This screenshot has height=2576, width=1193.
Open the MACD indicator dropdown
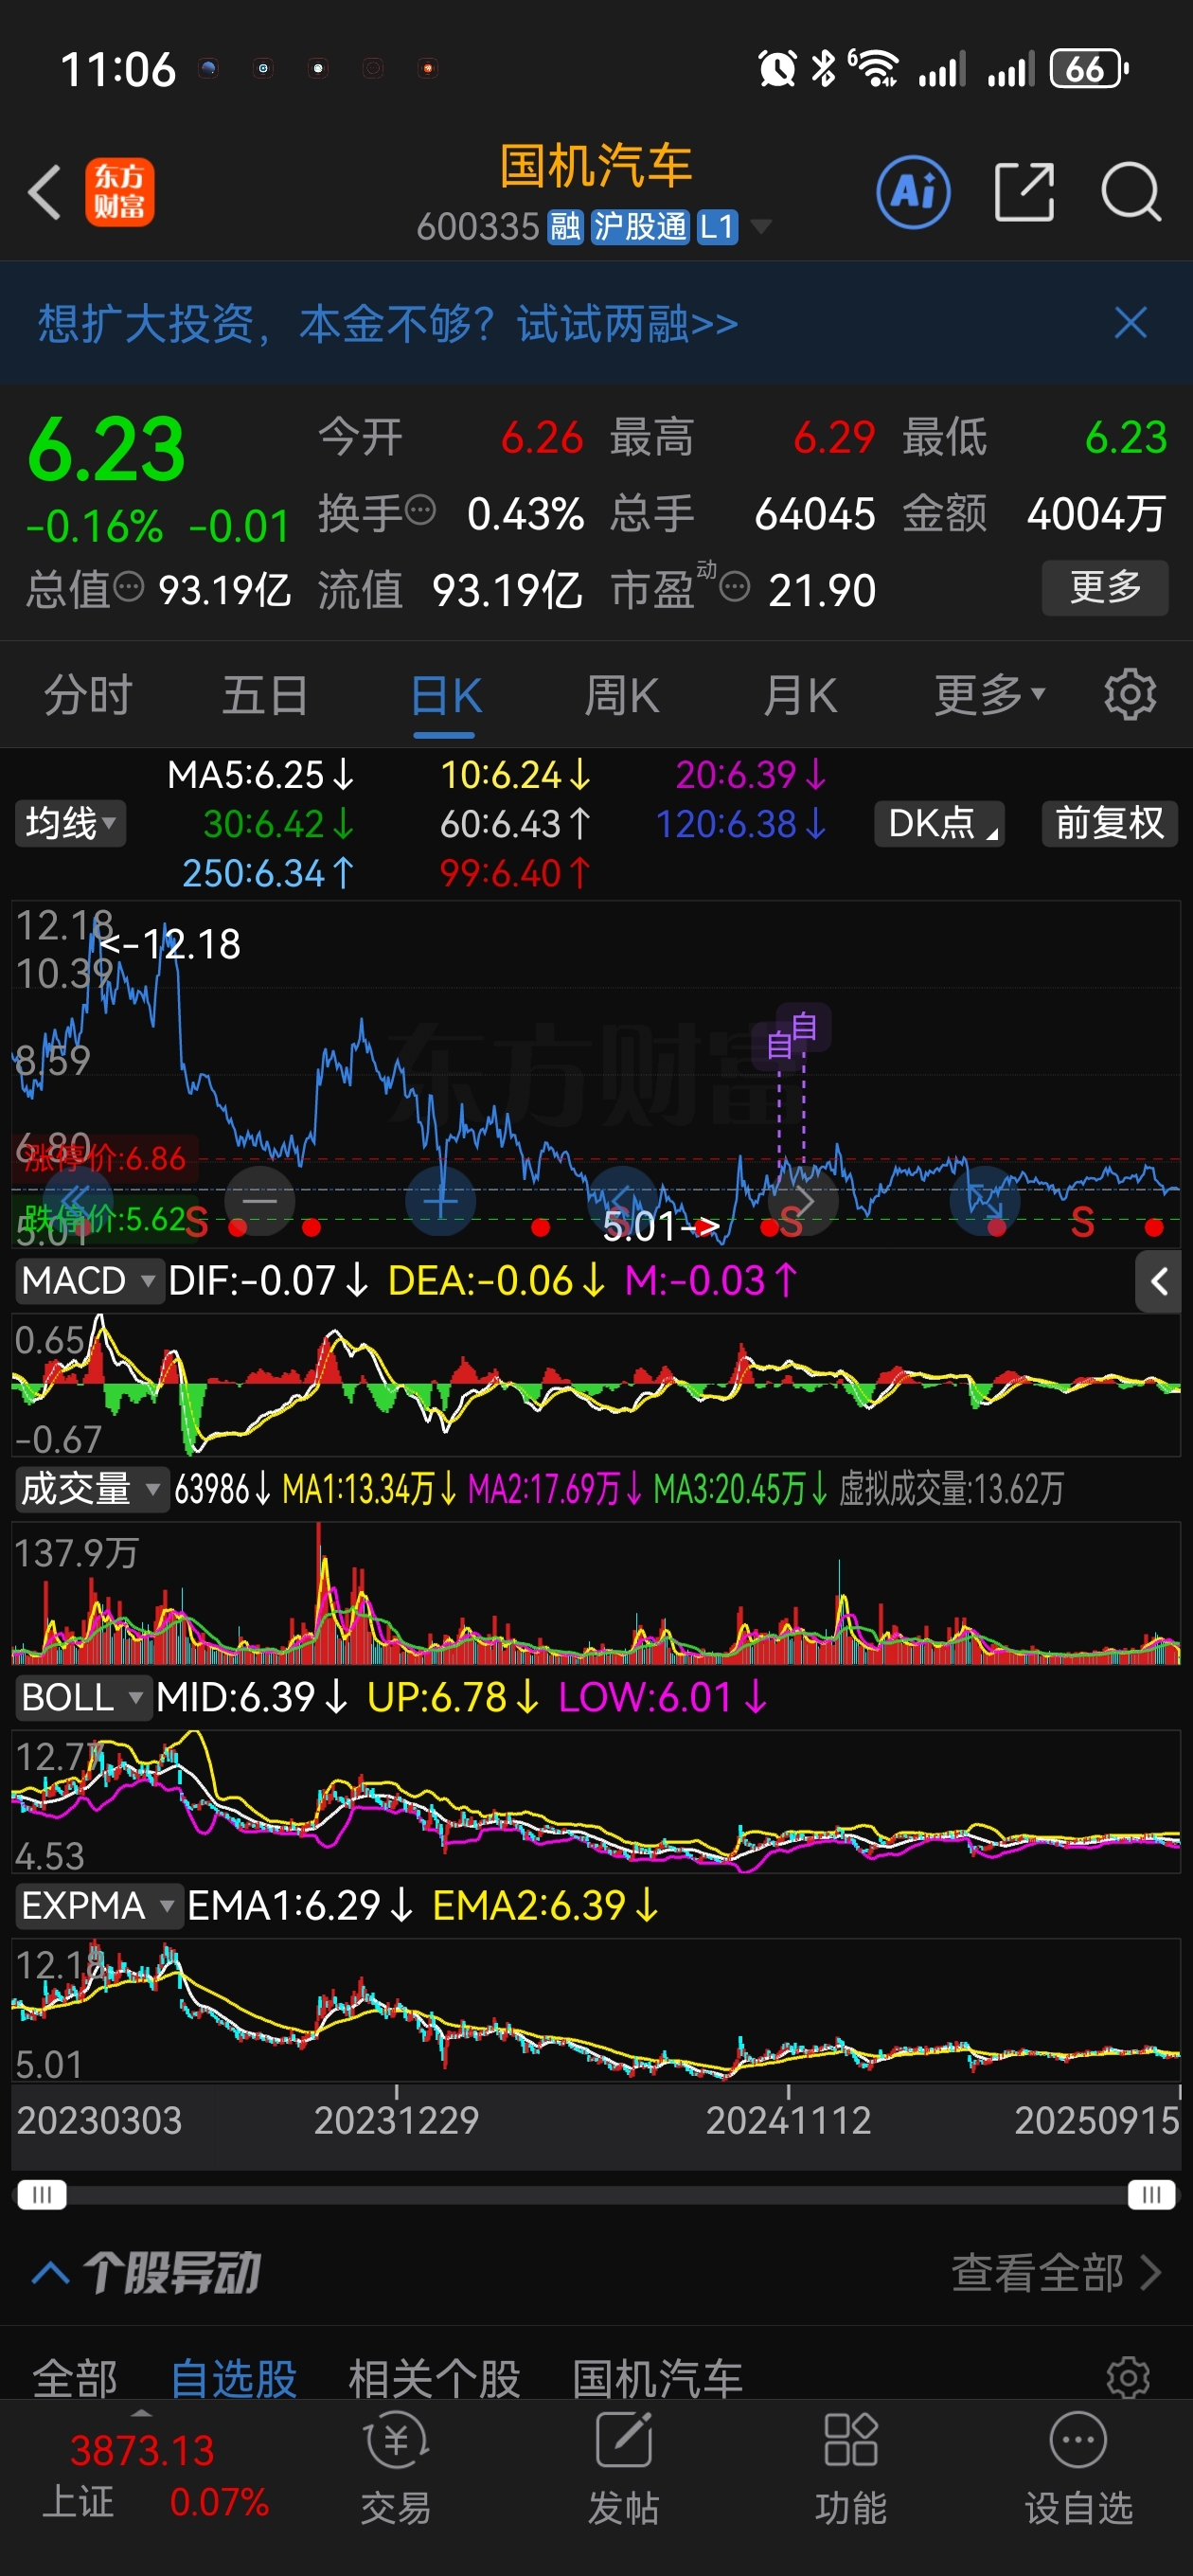89,1281
